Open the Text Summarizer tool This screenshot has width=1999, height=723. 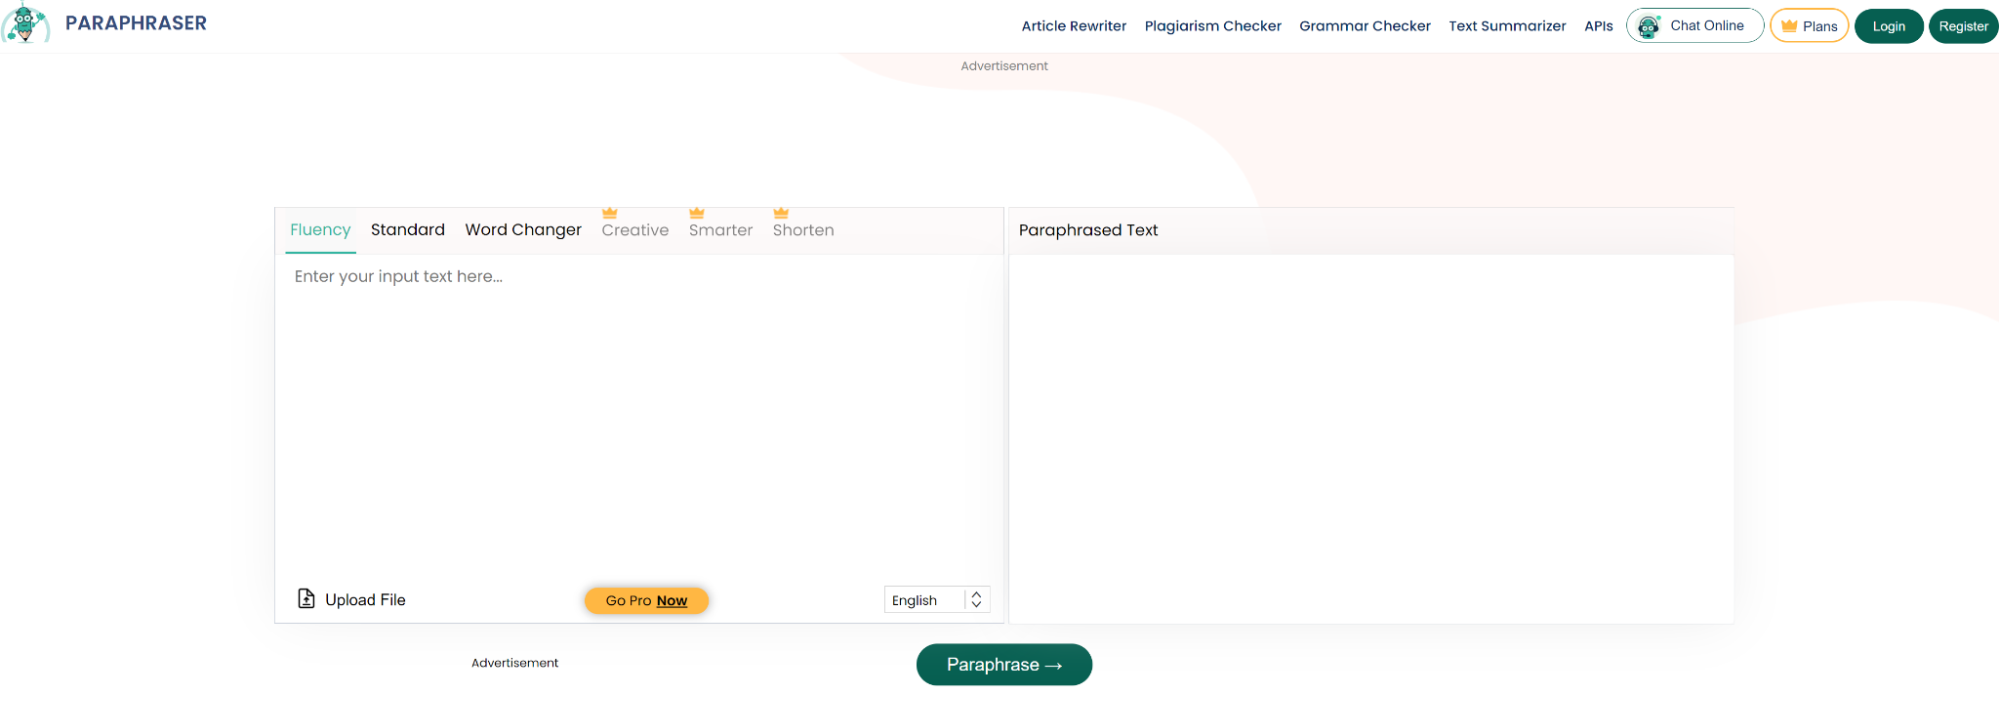[1507, 26]
